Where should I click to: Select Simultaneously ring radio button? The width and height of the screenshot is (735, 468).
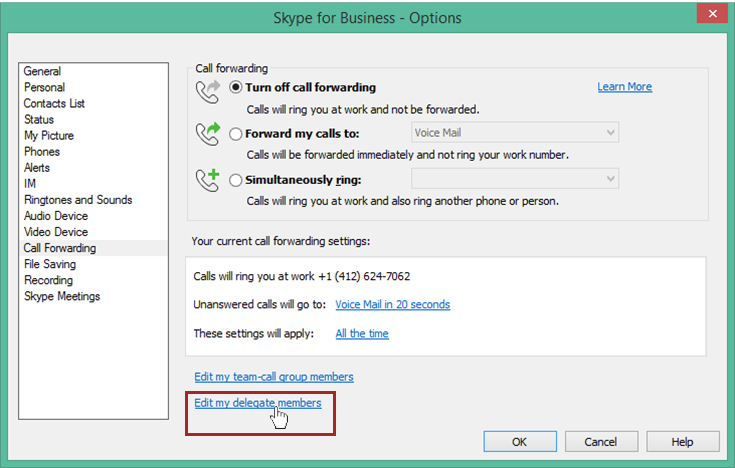coord(235,180)
